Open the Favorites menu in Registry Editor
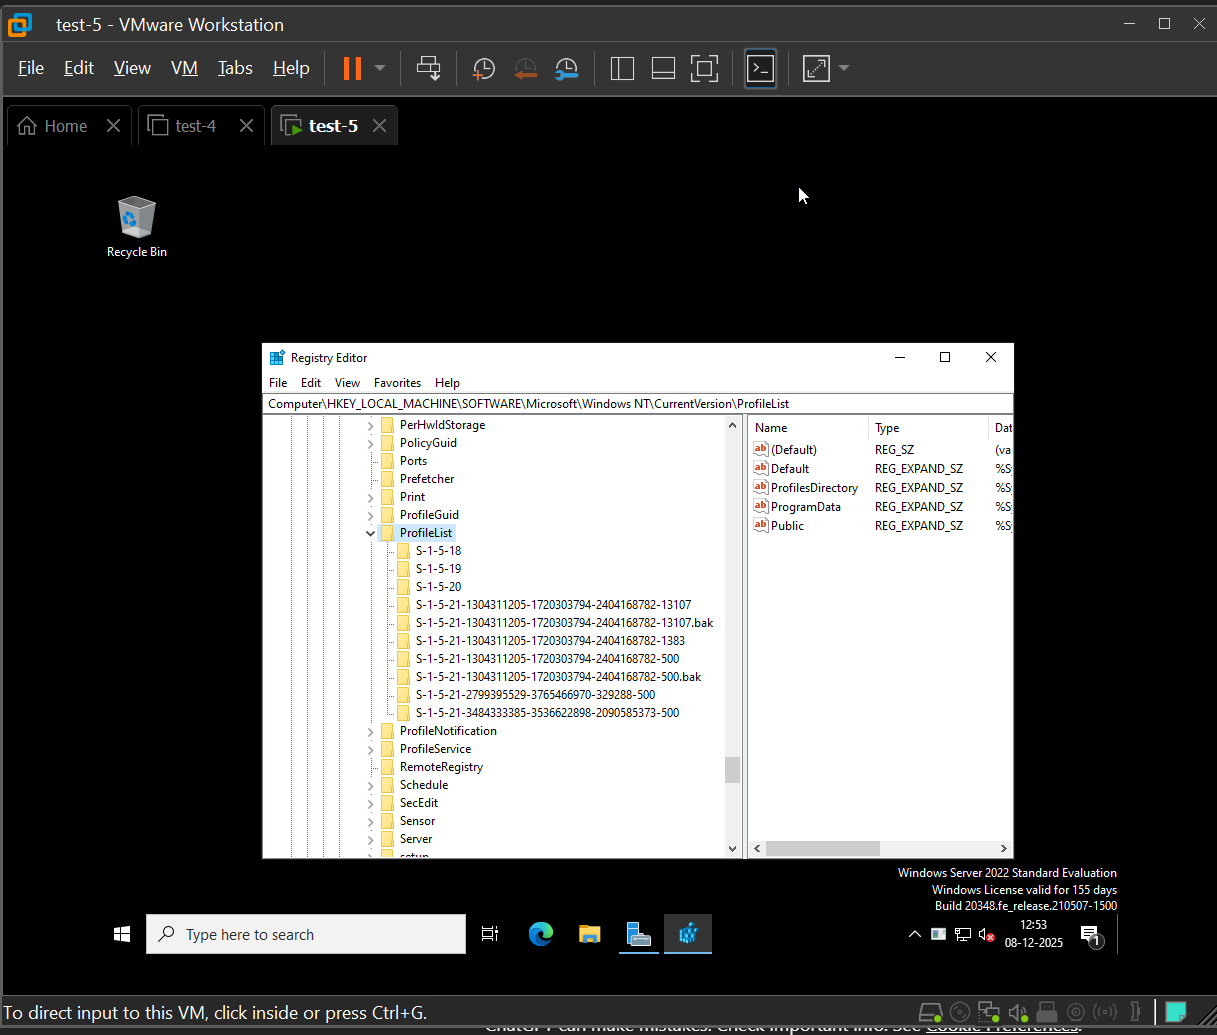This screenshot has width=1217, height=1035. coord(397,383)
